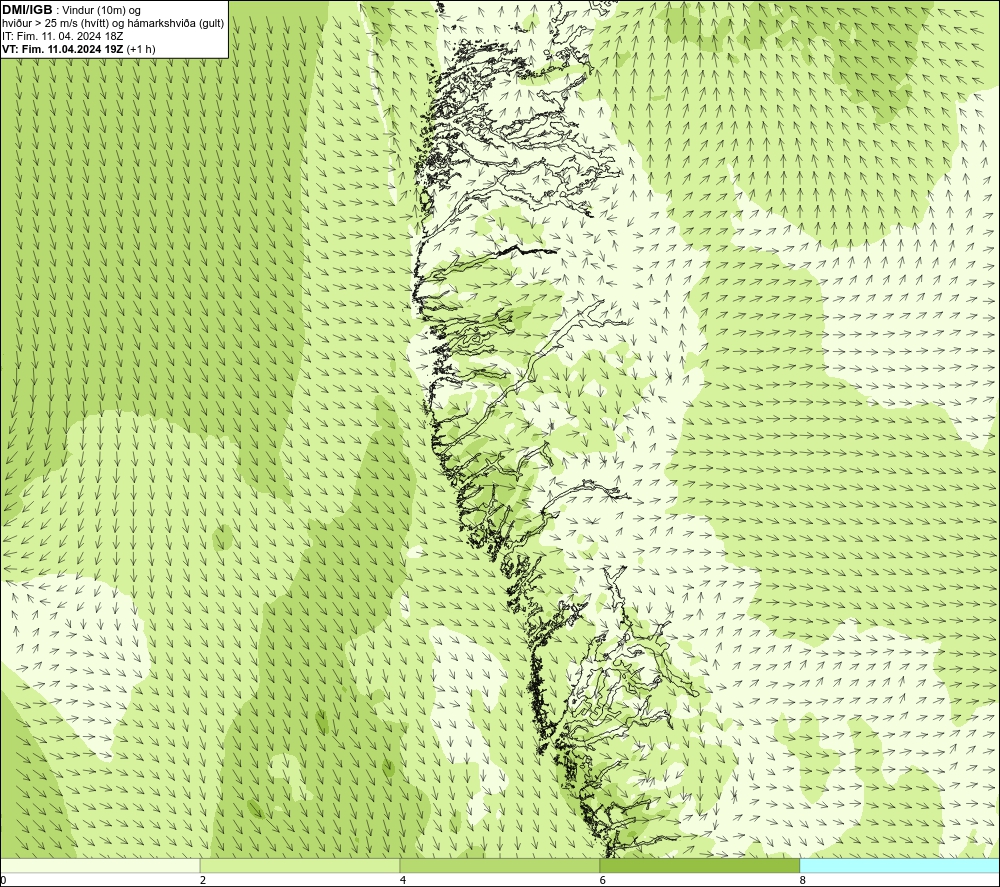
Task: Click the 2–4 m/s light green band
Action: (300, 865)
